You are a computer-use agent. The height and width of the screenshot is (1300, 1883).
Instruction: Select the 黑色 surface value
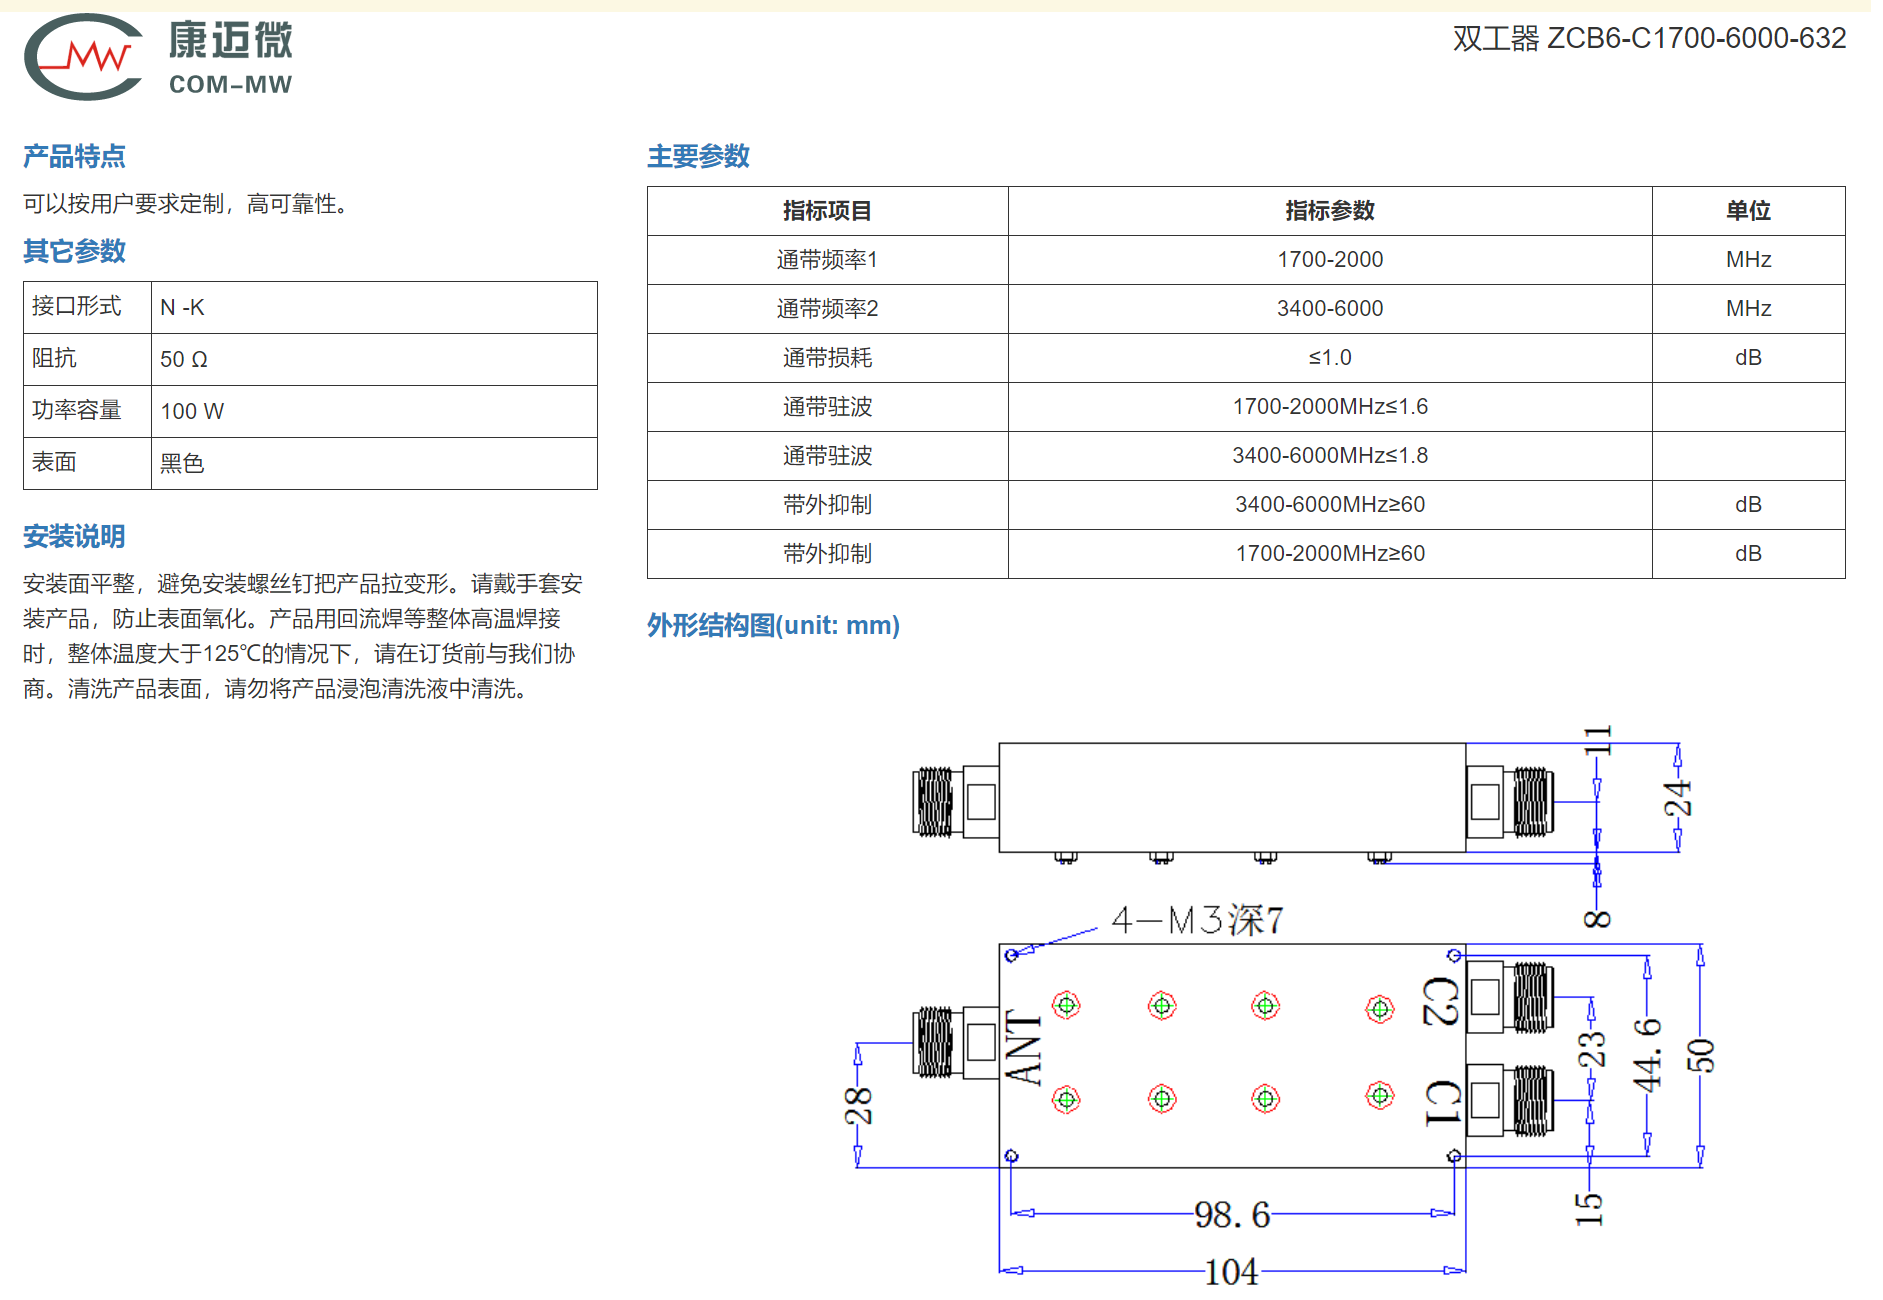pos(182,463)
